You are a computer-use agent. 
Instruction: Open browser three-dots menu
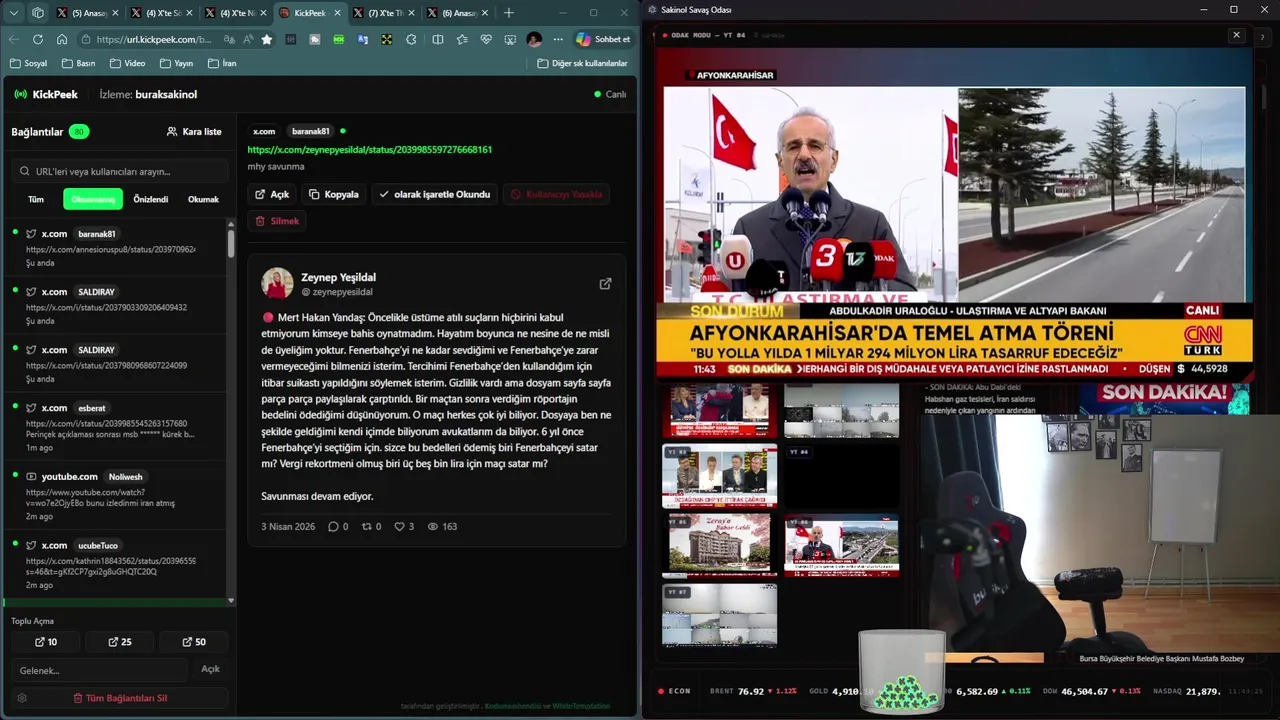[x=557, y=39]
